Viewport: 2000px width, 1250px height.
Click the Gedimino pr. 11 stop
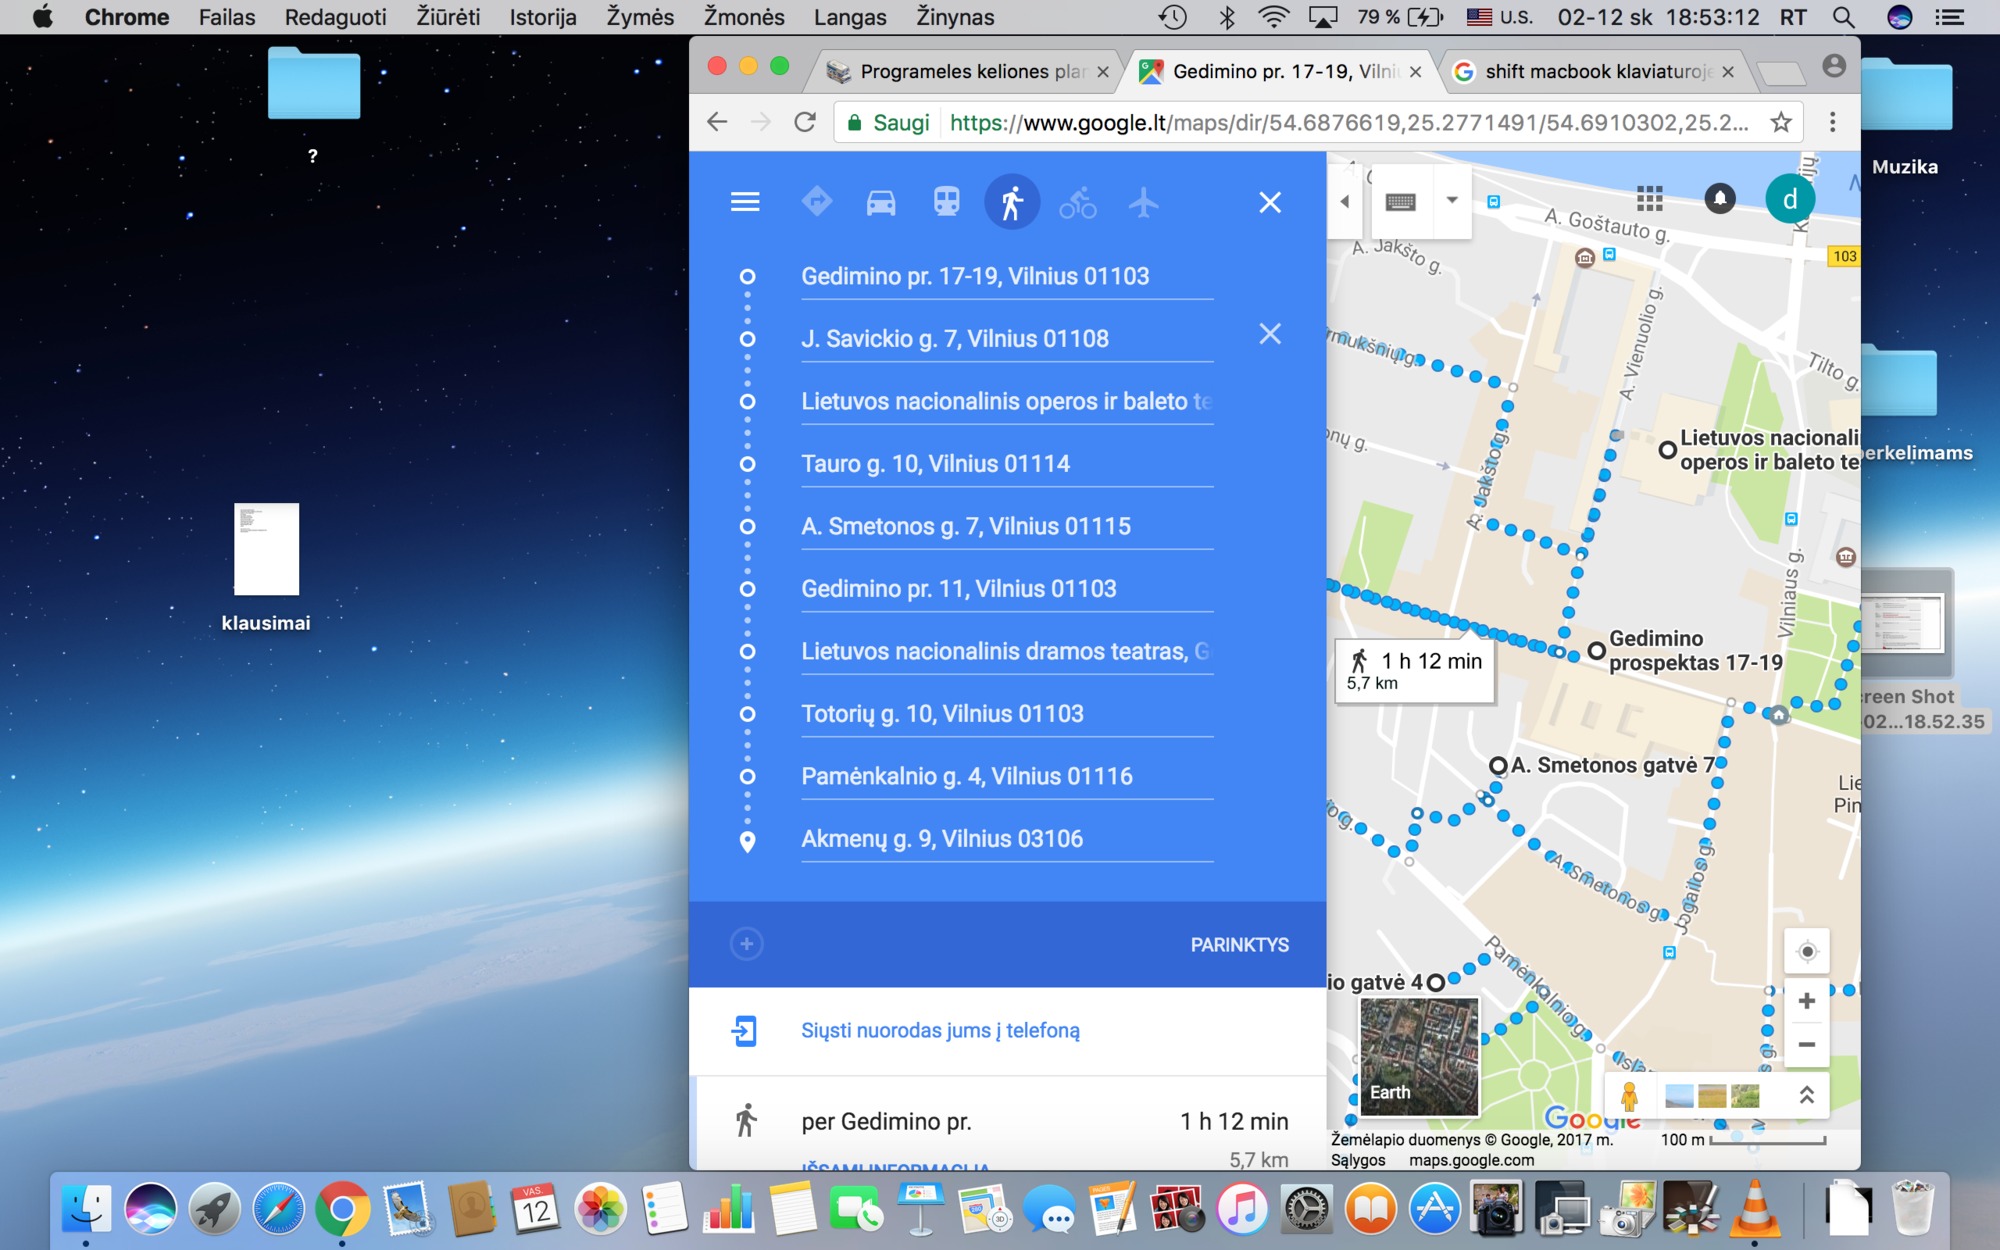coord(1007,589)
